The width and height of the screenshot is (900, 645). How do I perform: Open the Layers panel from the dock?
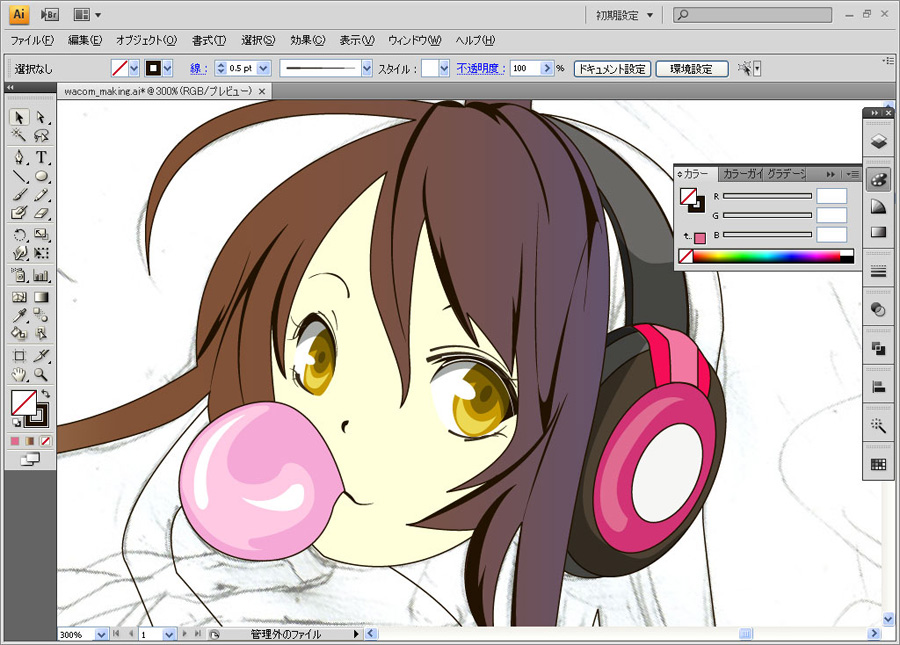pos(878,141)
